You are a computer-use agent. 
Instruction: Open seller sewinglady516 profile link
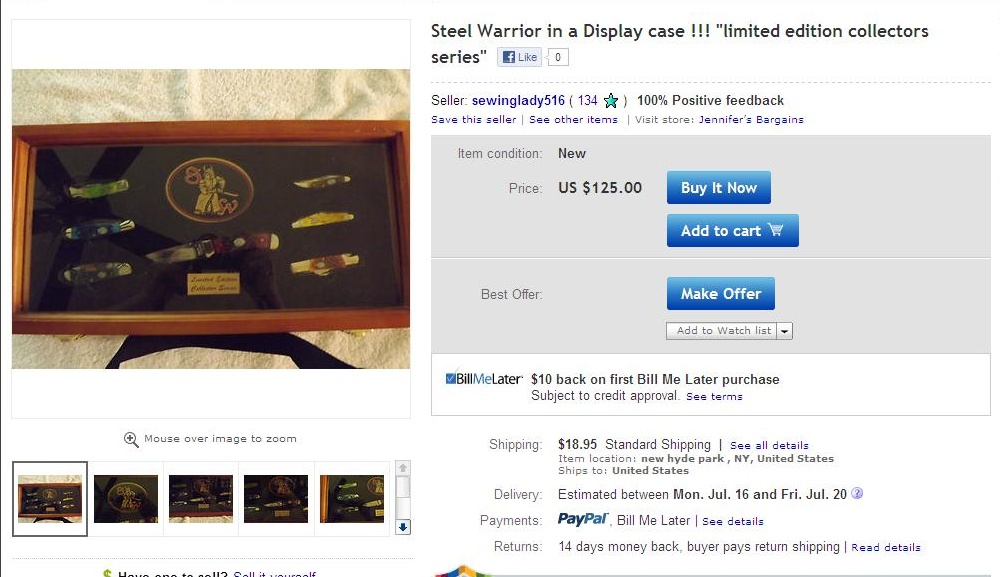pos(518,101)
